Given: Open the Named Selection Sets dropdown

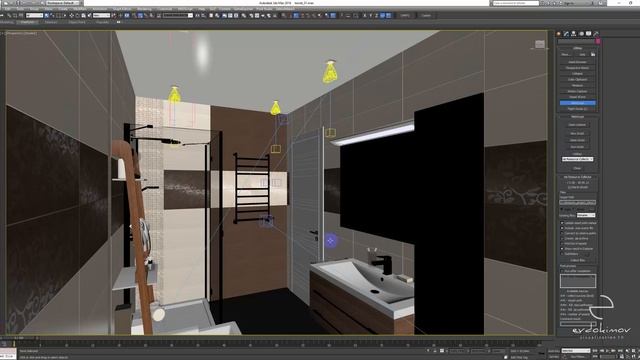Looking at the screenshot, I should (178, 16).
